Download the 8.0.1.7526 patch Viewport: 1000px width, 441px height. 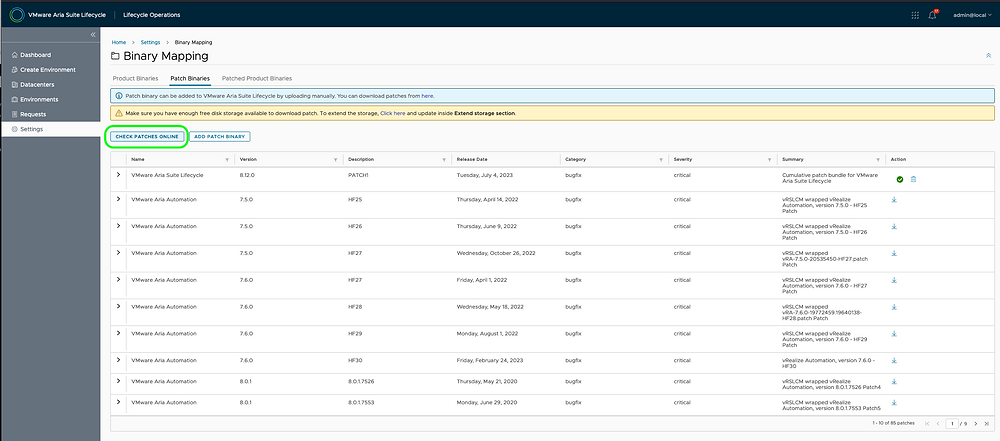tap(894, 382)
